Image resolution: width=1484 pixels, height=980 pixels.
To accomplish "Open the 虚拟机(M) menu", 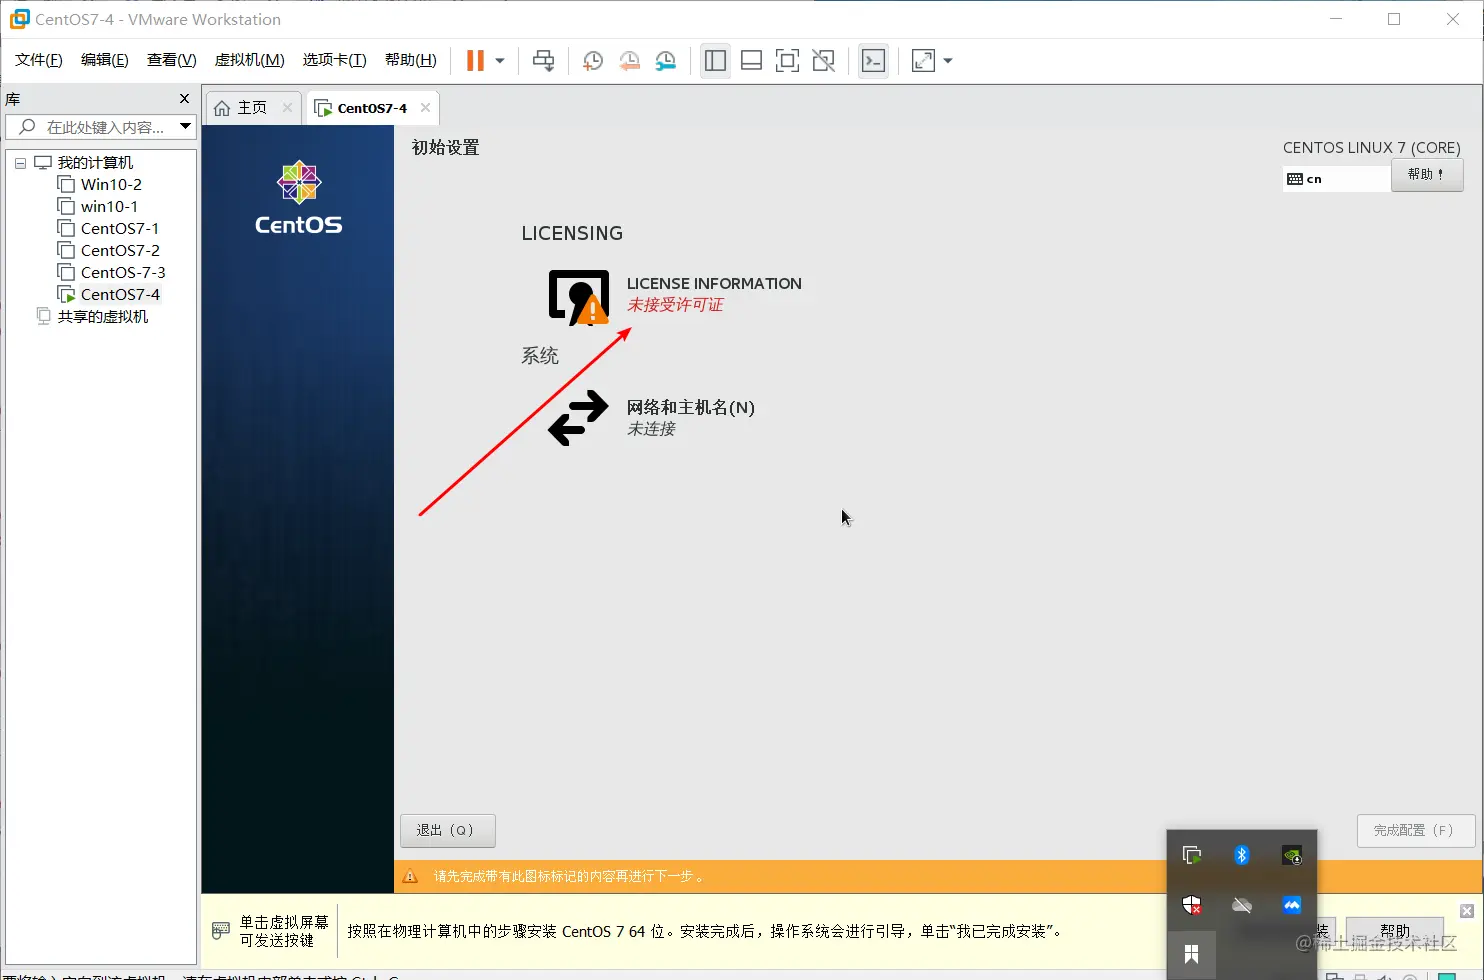I will click(250, 60).
